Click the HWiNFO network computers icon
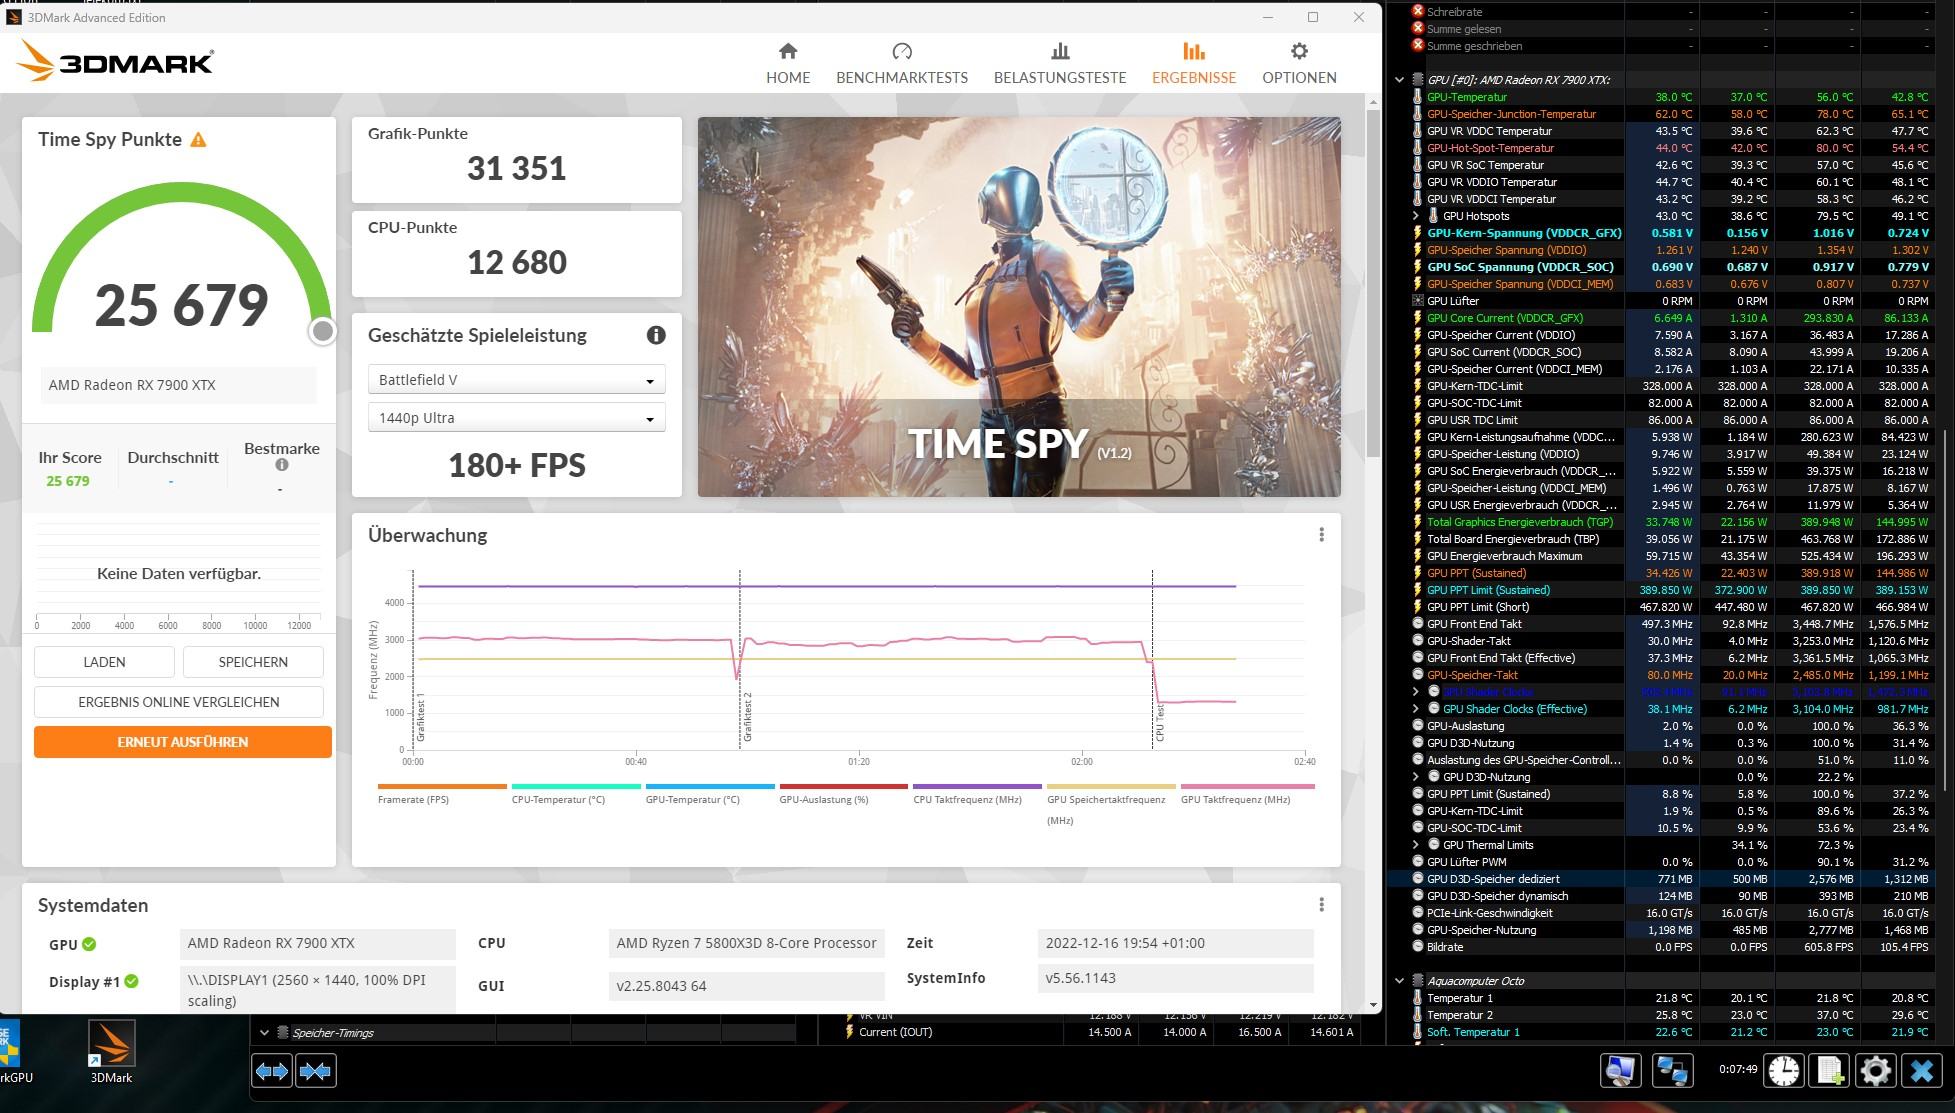This screenshot has width=1955, height=1113. coord(1672,1070)
